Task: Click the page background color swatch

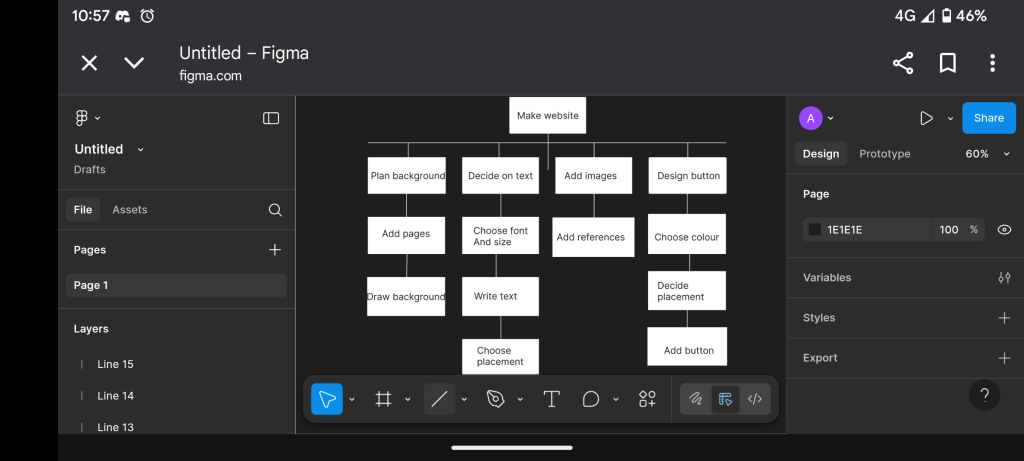Action: (x=815, y=230)
